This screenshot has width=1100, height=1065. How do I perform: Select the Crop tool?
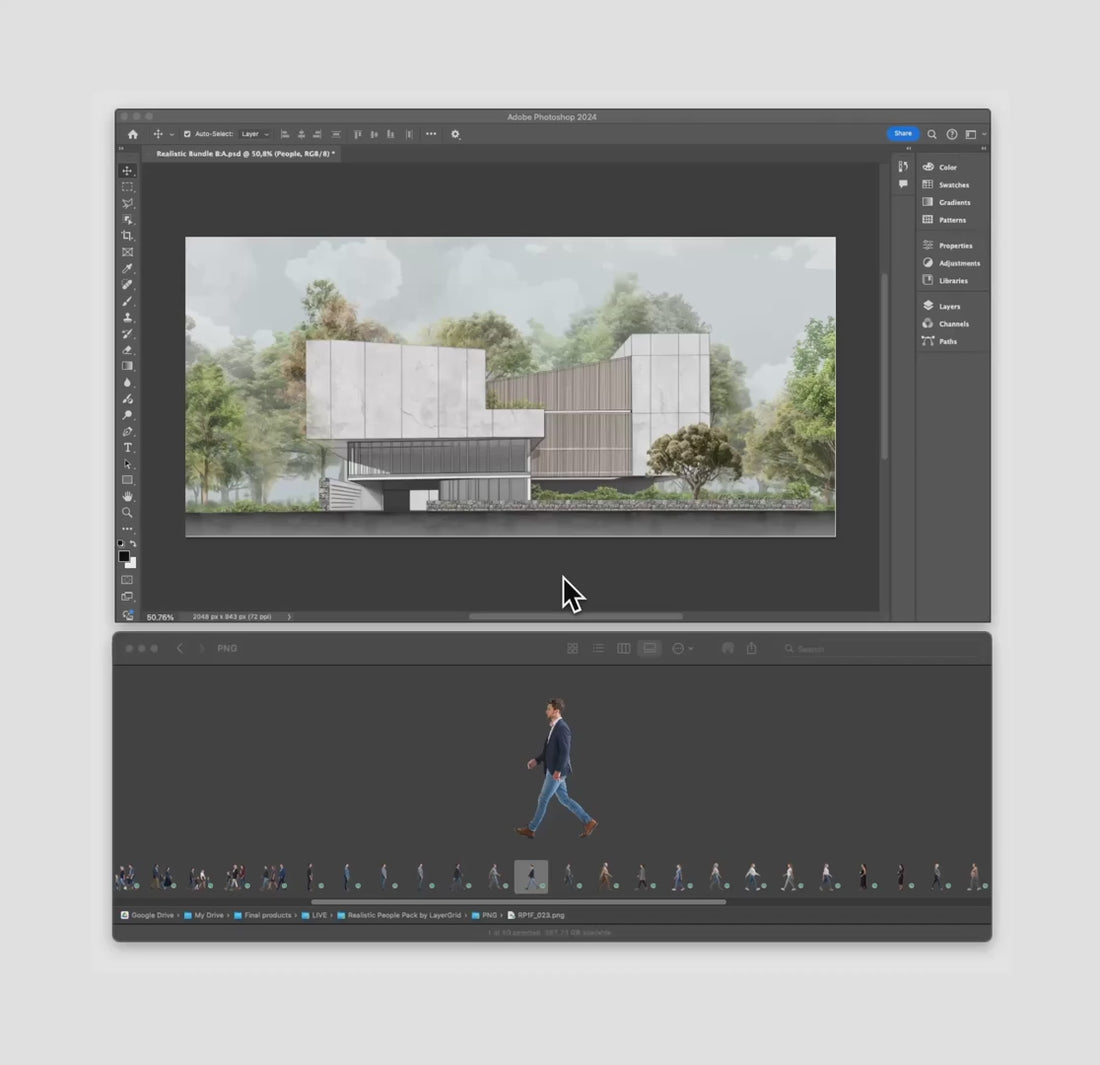127,236
